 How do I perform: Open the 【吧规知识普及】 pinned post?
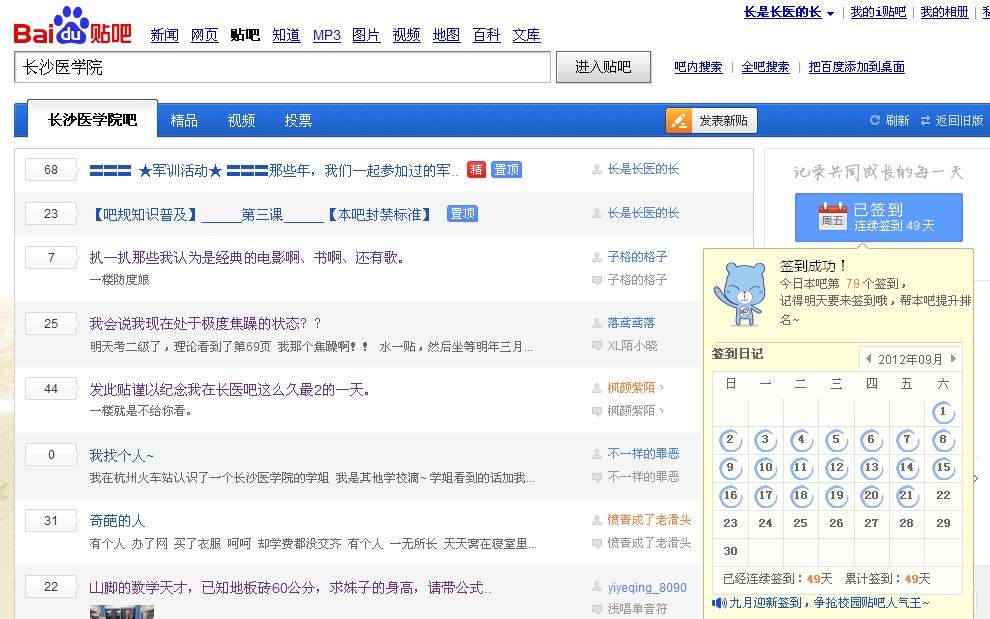coord(261,215)
